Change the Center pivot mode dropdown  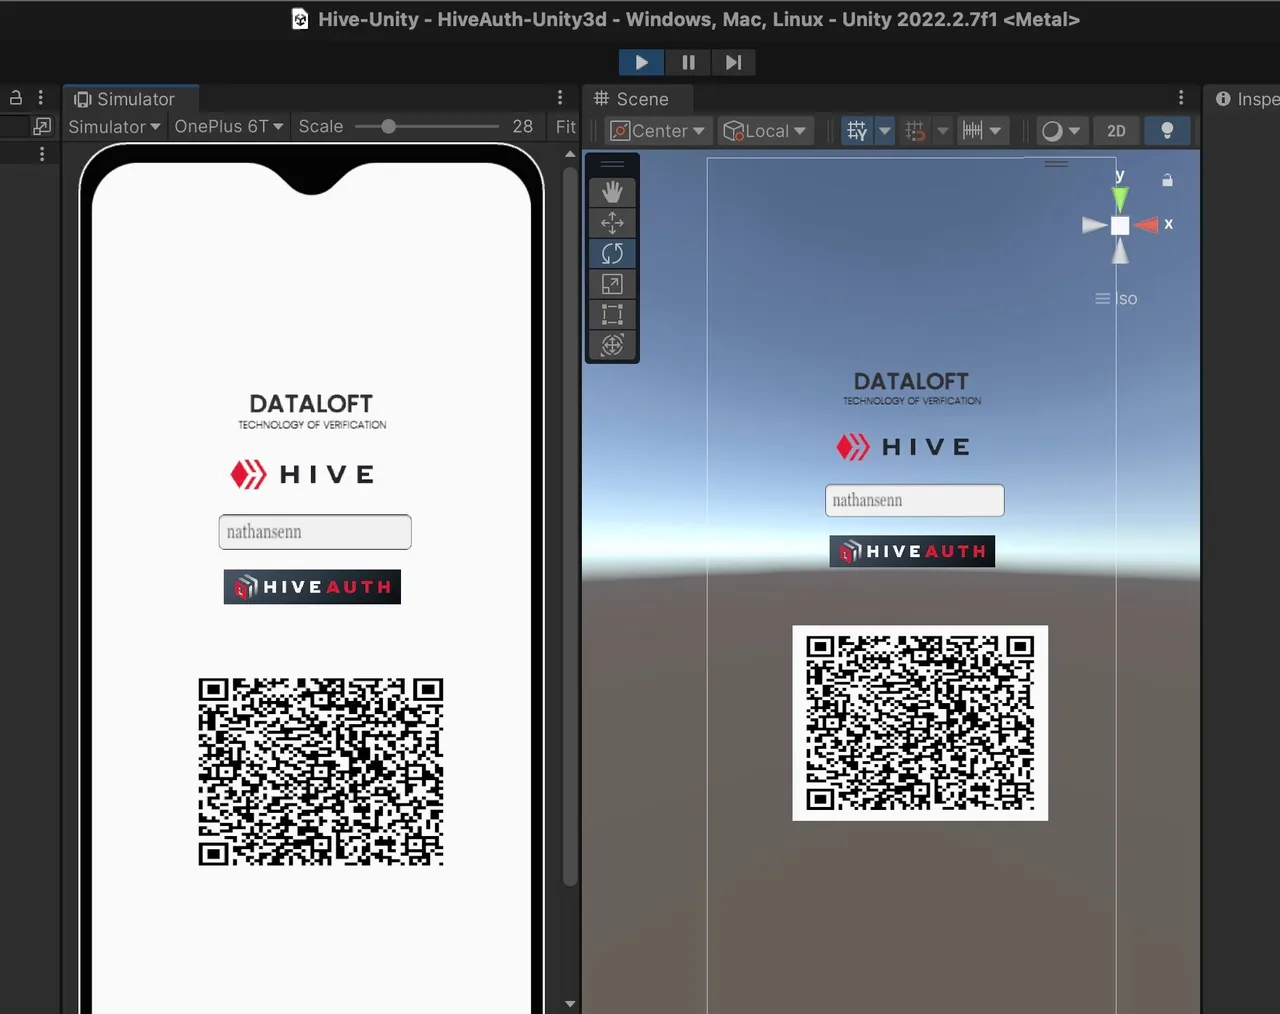click(x=658, y=131)
